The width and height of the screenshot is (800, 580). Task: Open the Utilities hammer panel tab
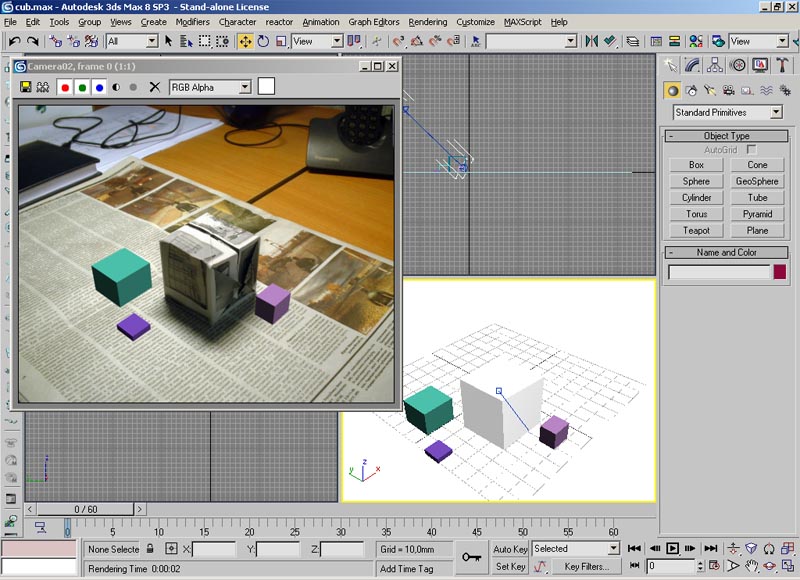point(783,65)
